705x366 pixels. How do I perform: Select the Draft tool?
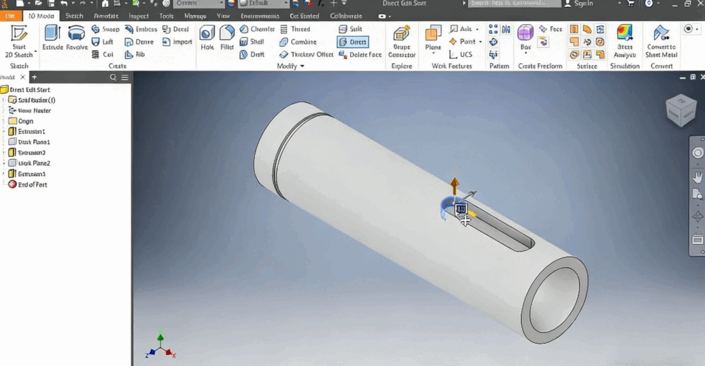coord(251,54)
